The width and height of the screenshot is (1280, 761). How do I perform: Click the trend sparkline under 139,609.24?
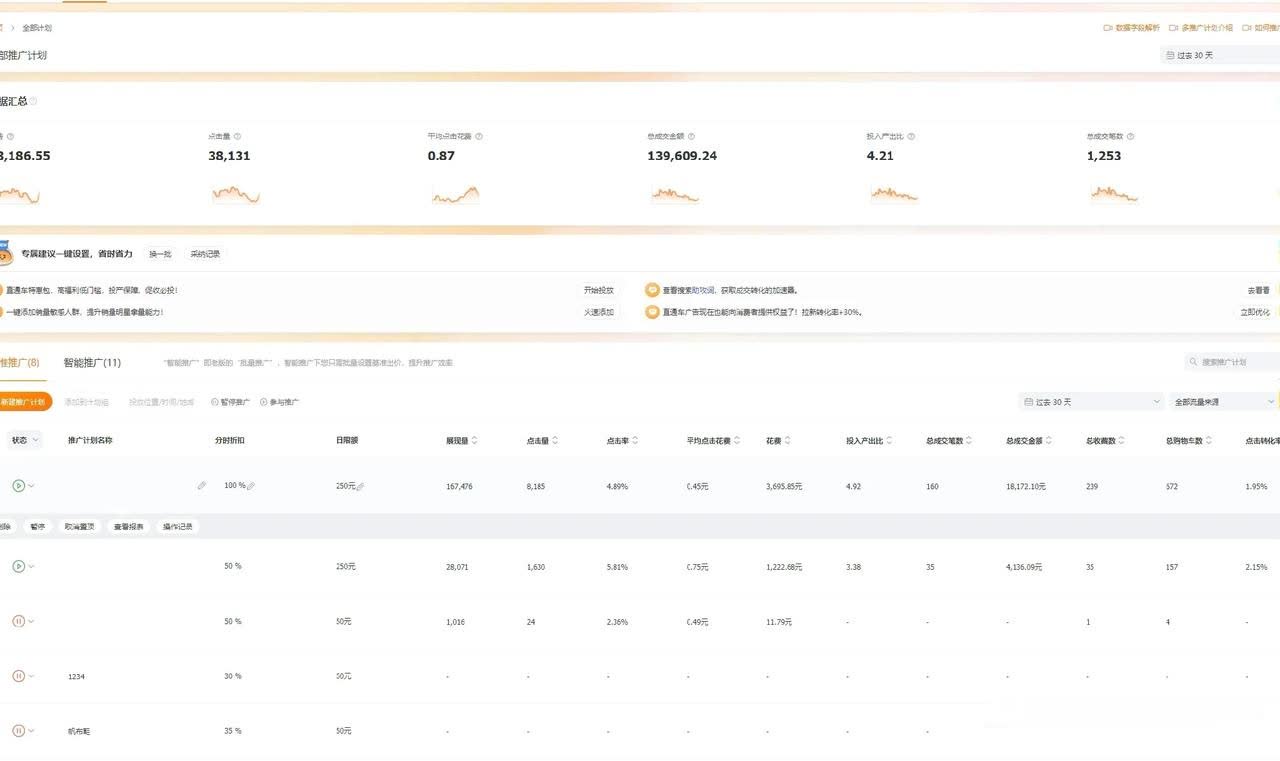[675, 194]
